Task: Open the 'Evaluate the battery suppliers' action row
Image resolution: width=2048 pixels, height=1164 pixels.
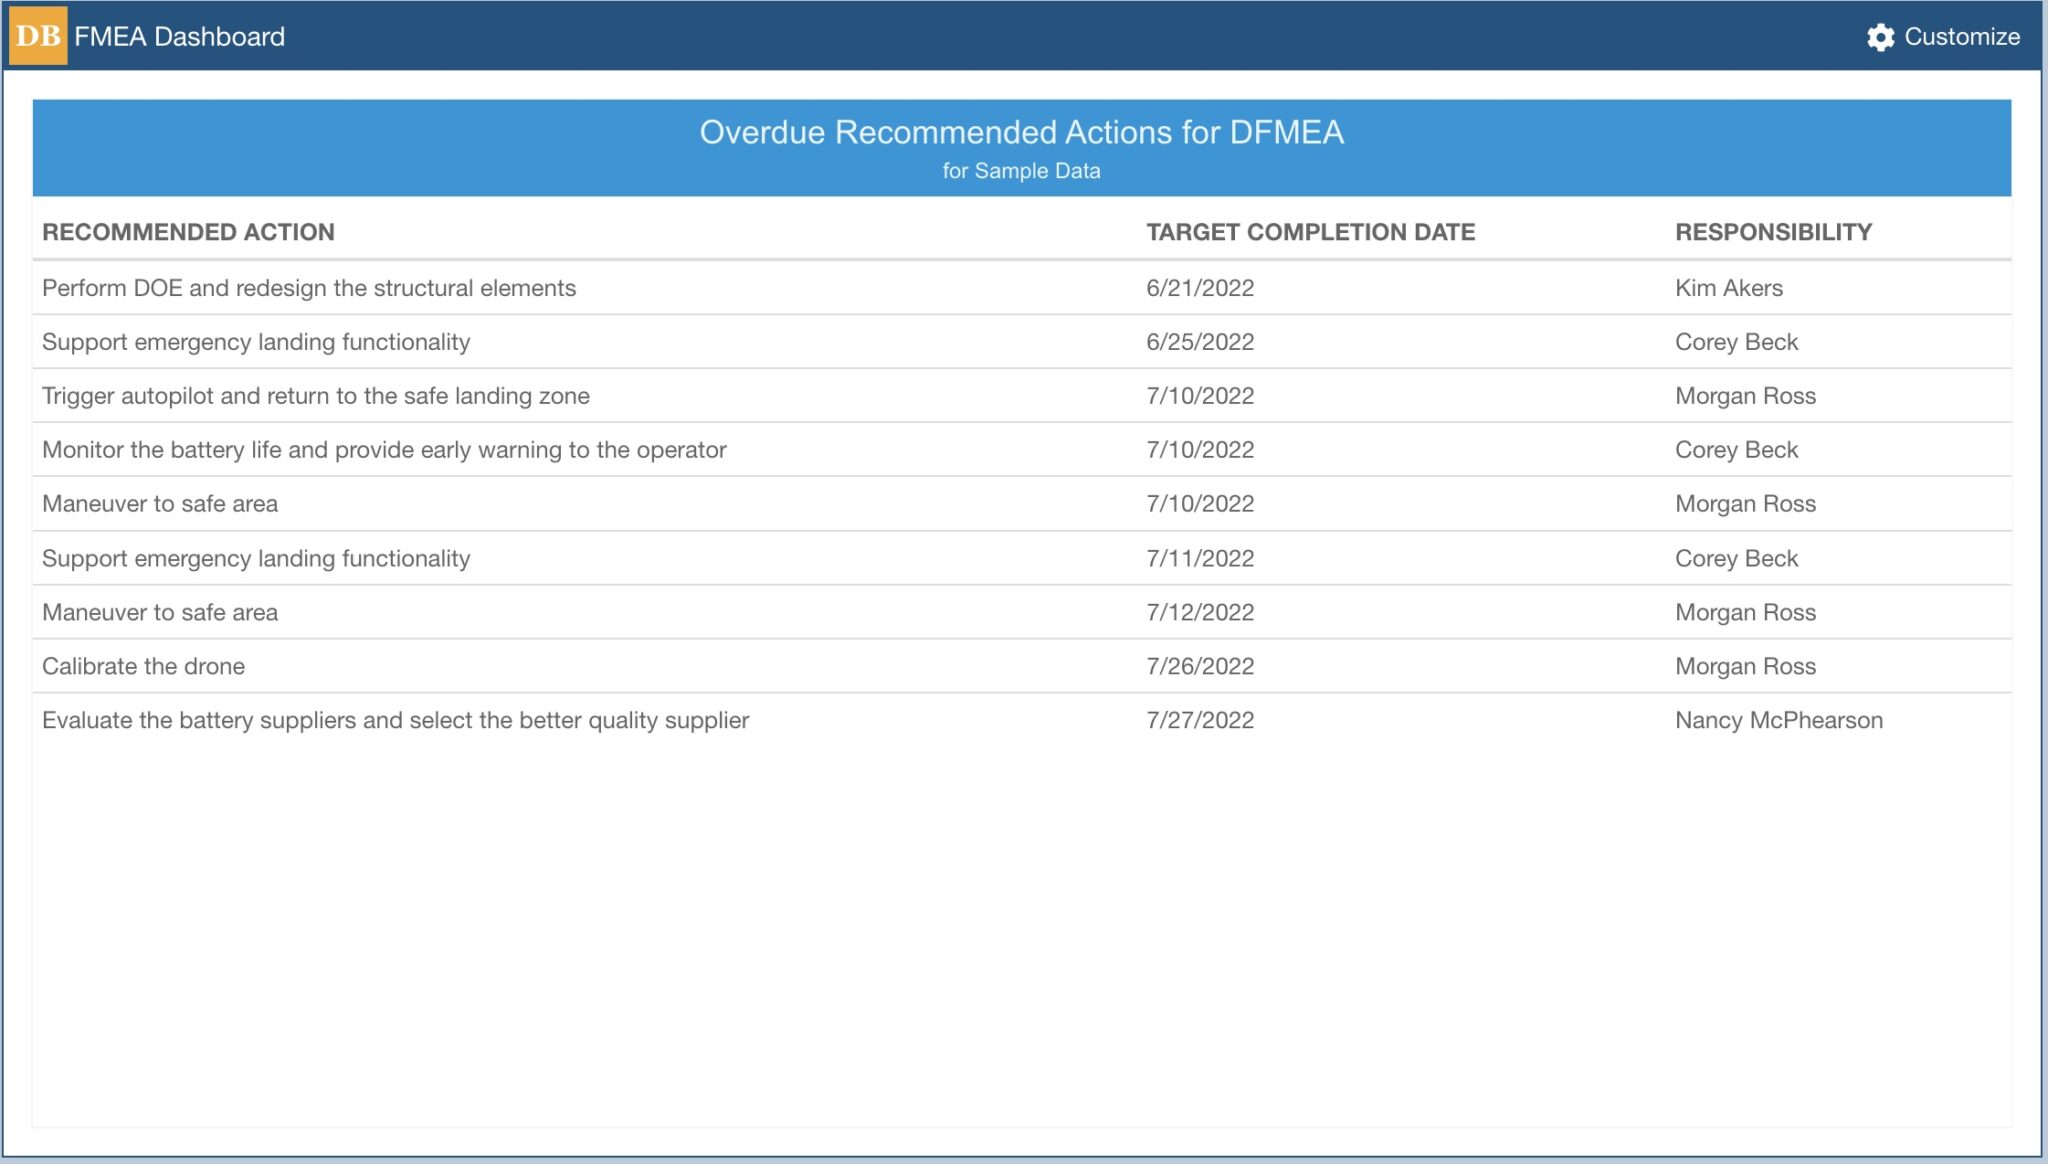Action: [x=395, y=719]
